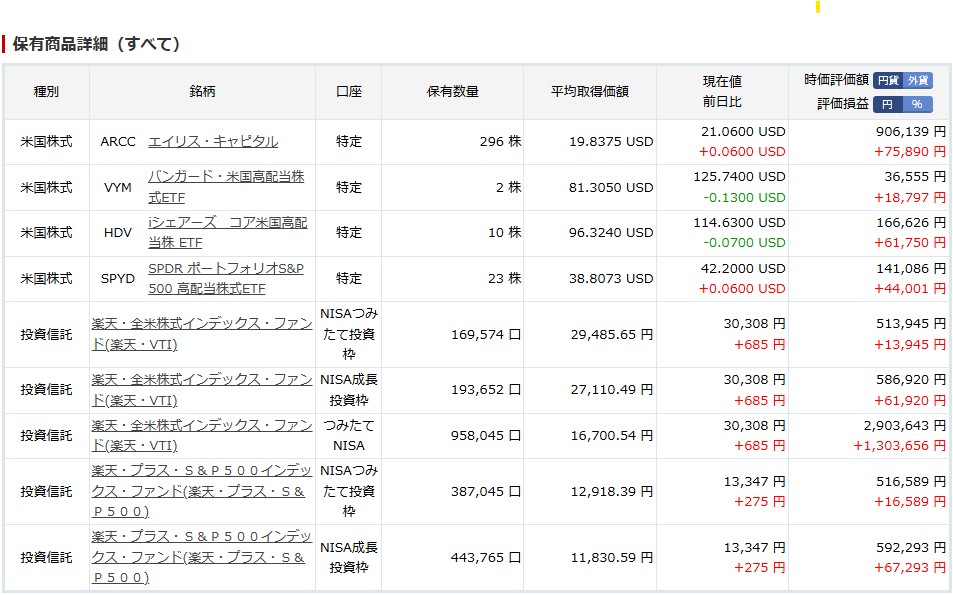Click the +75,890 円 profit value
The width and height of the screenshot is (953, 595).
(910, 151)
